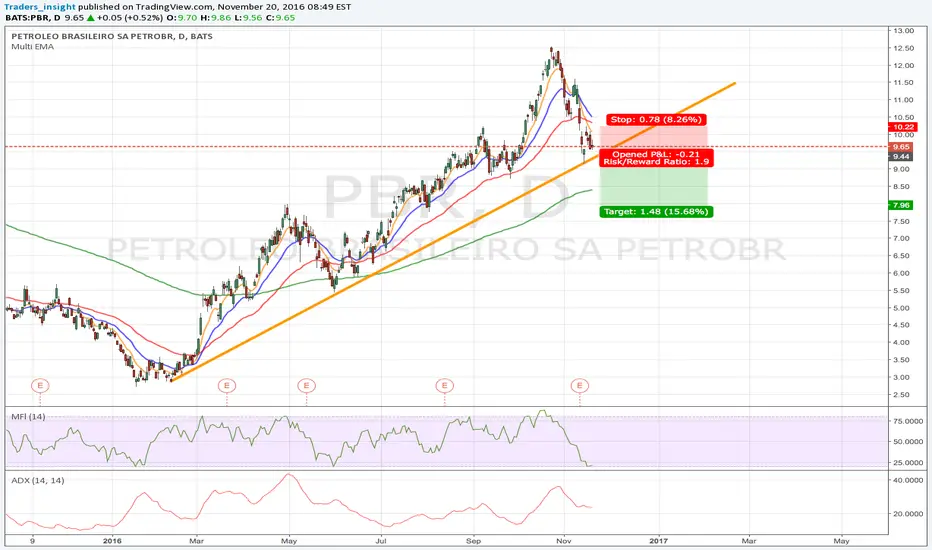Click the 40.0000 ADX axis value
Viewport: 932px width, 550px height.
909,480
